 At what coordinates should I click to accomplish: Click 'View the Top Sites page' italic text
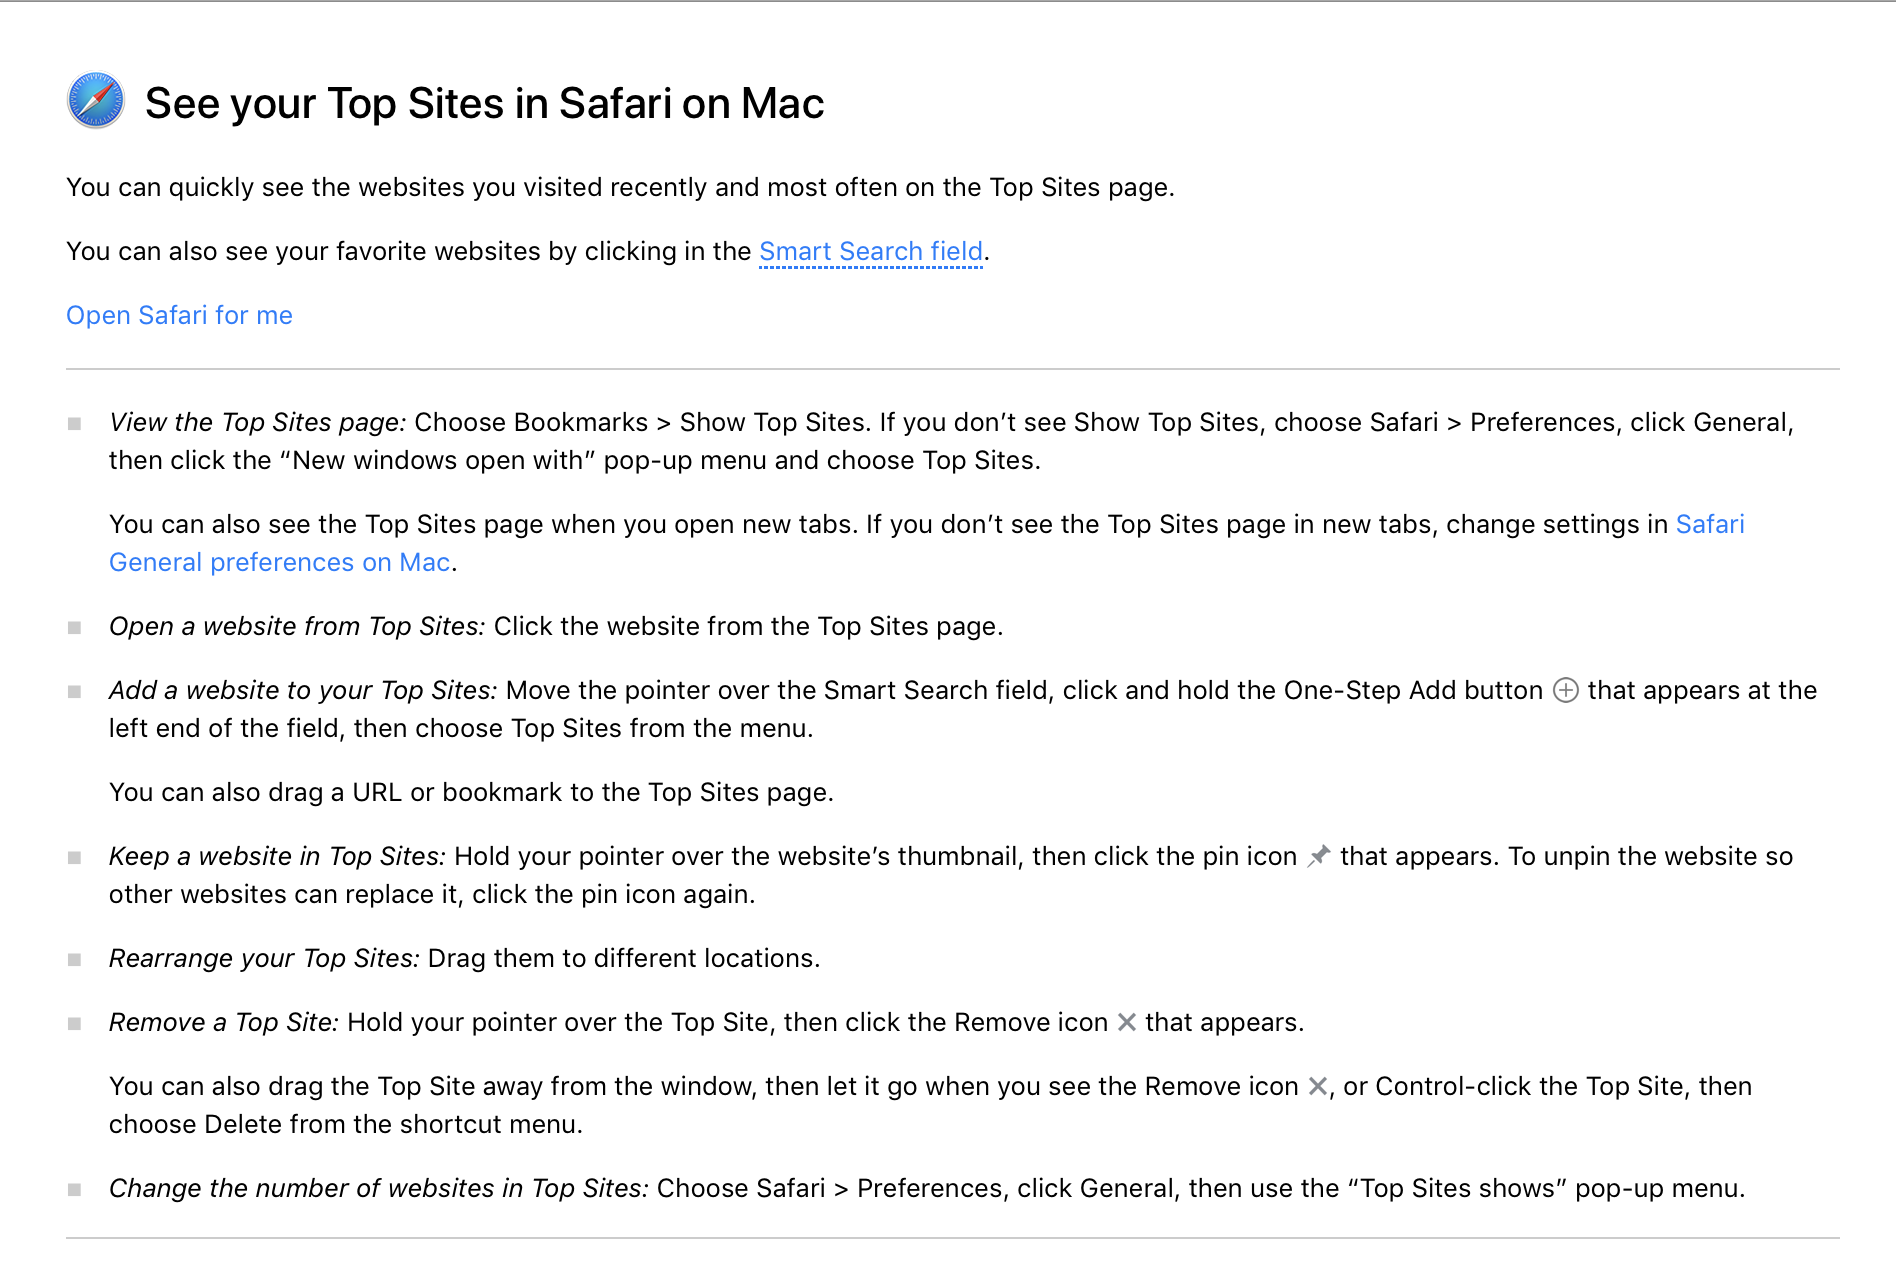pos(257,422)
